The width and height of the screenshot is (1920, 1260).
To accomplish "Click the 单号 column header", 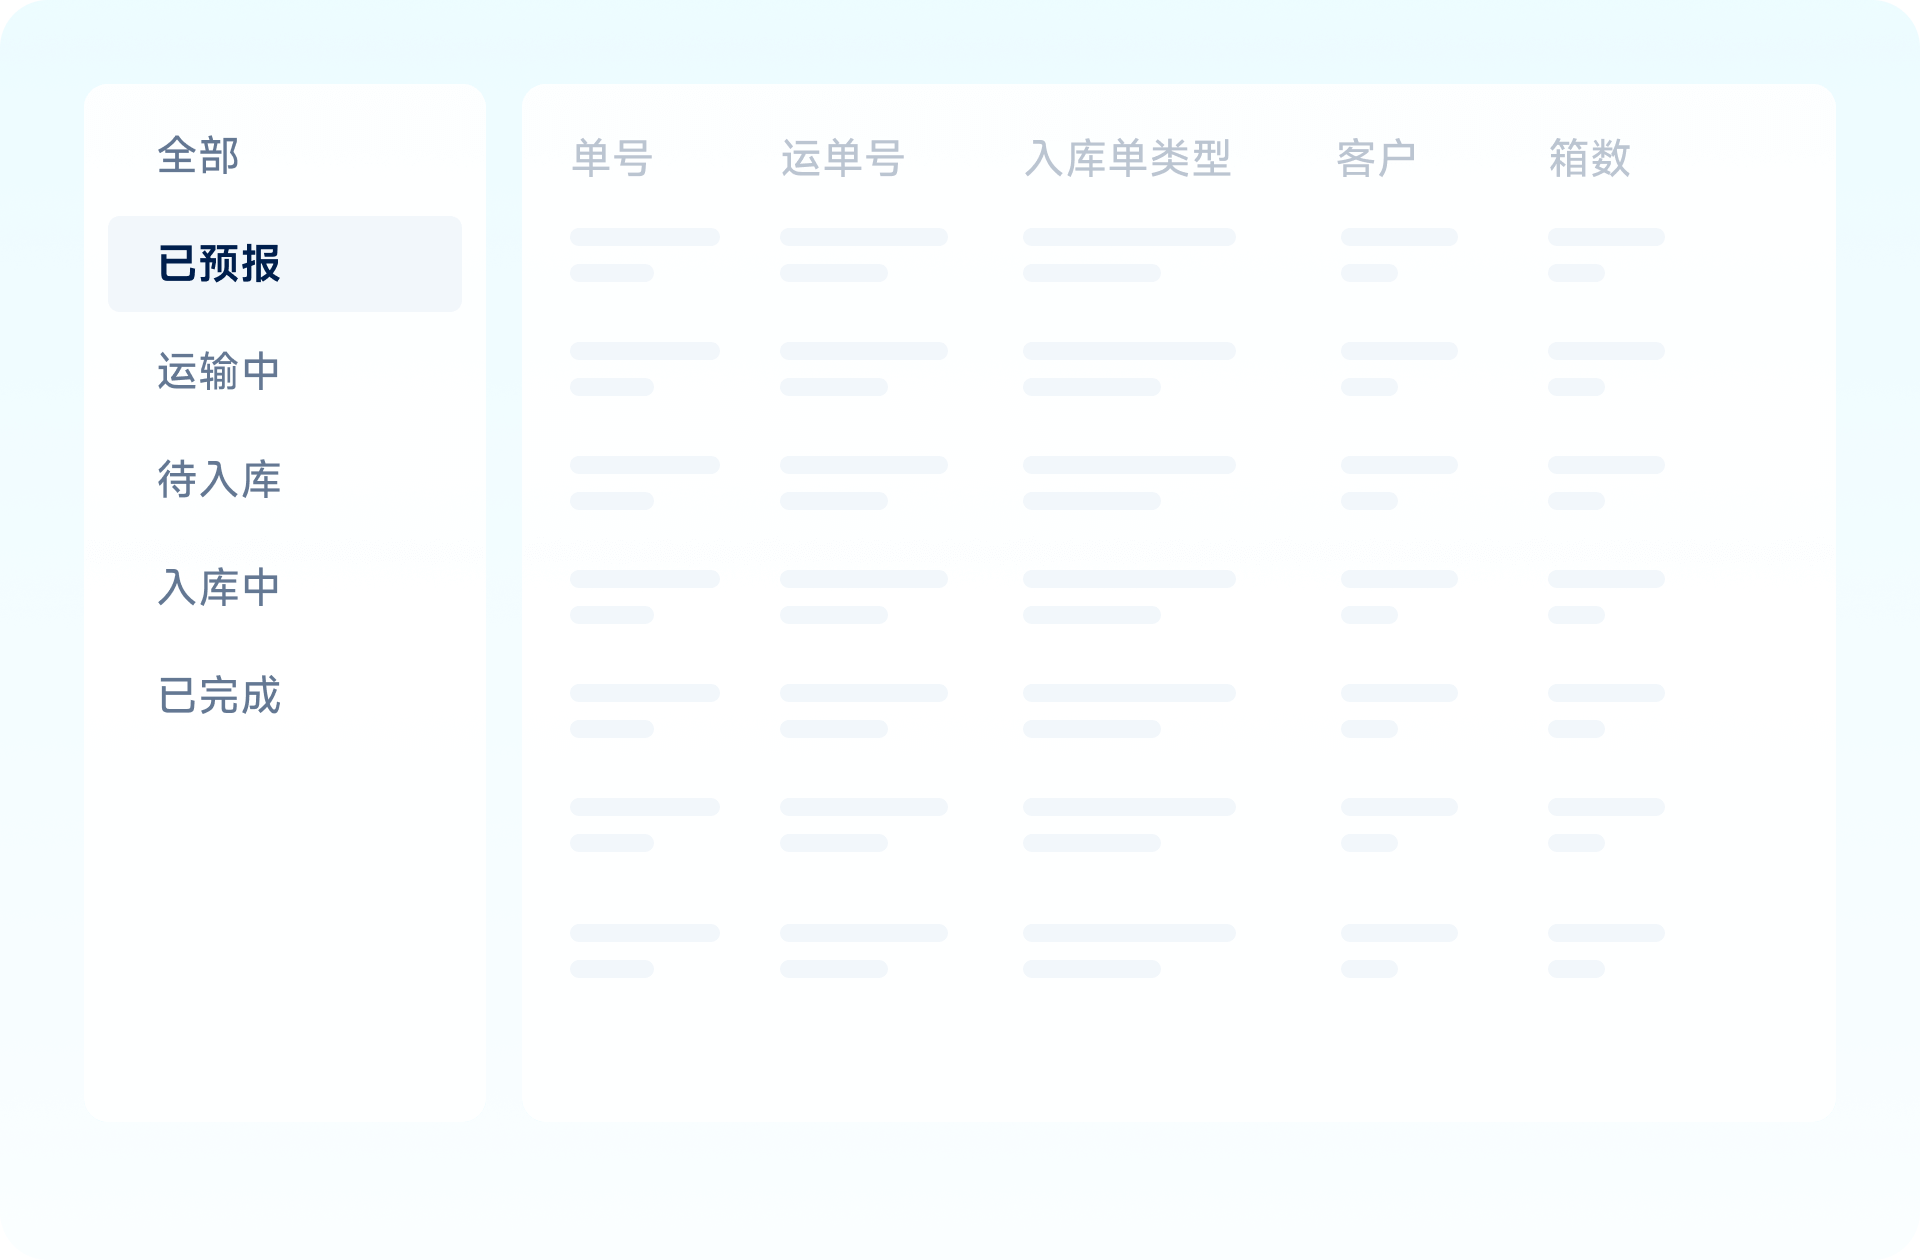I will 612,159.
